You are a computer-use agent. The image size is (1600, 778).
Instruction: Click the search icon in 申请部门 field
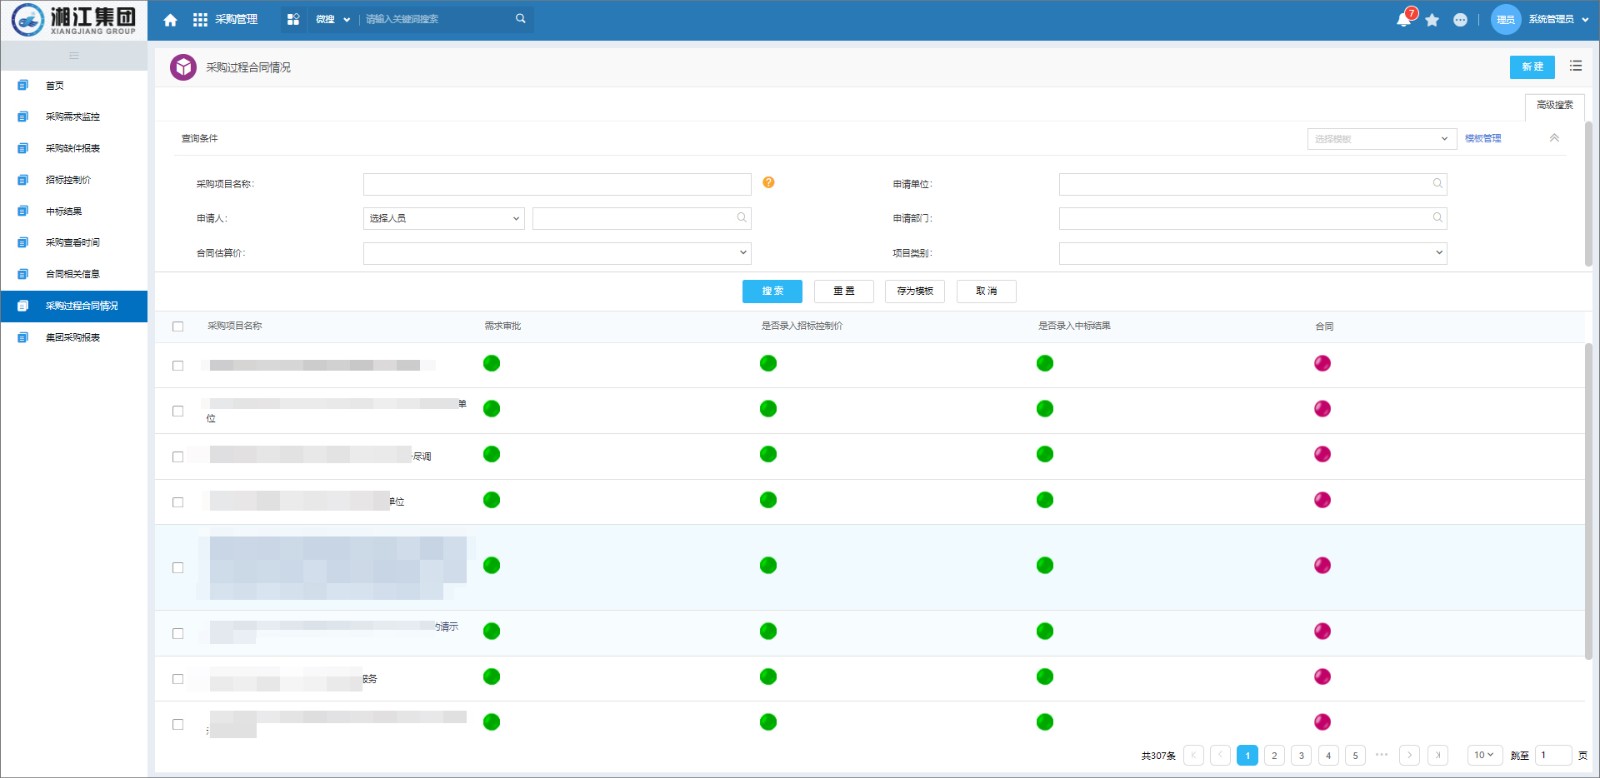tap(1437, 217)
